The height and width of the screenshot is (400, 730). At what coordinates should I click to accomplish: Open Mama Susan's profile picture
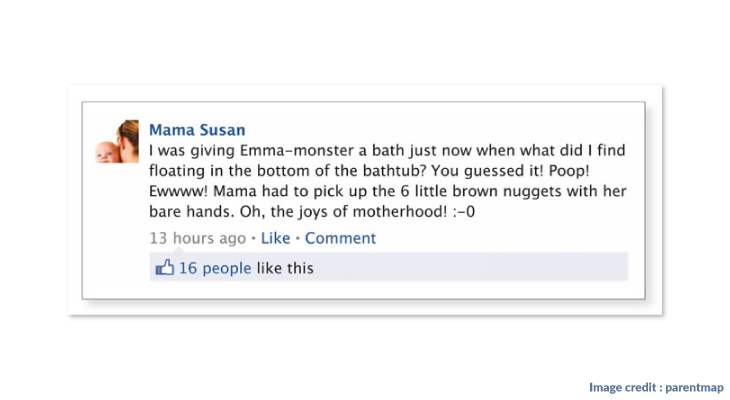[x=118, y=142]
